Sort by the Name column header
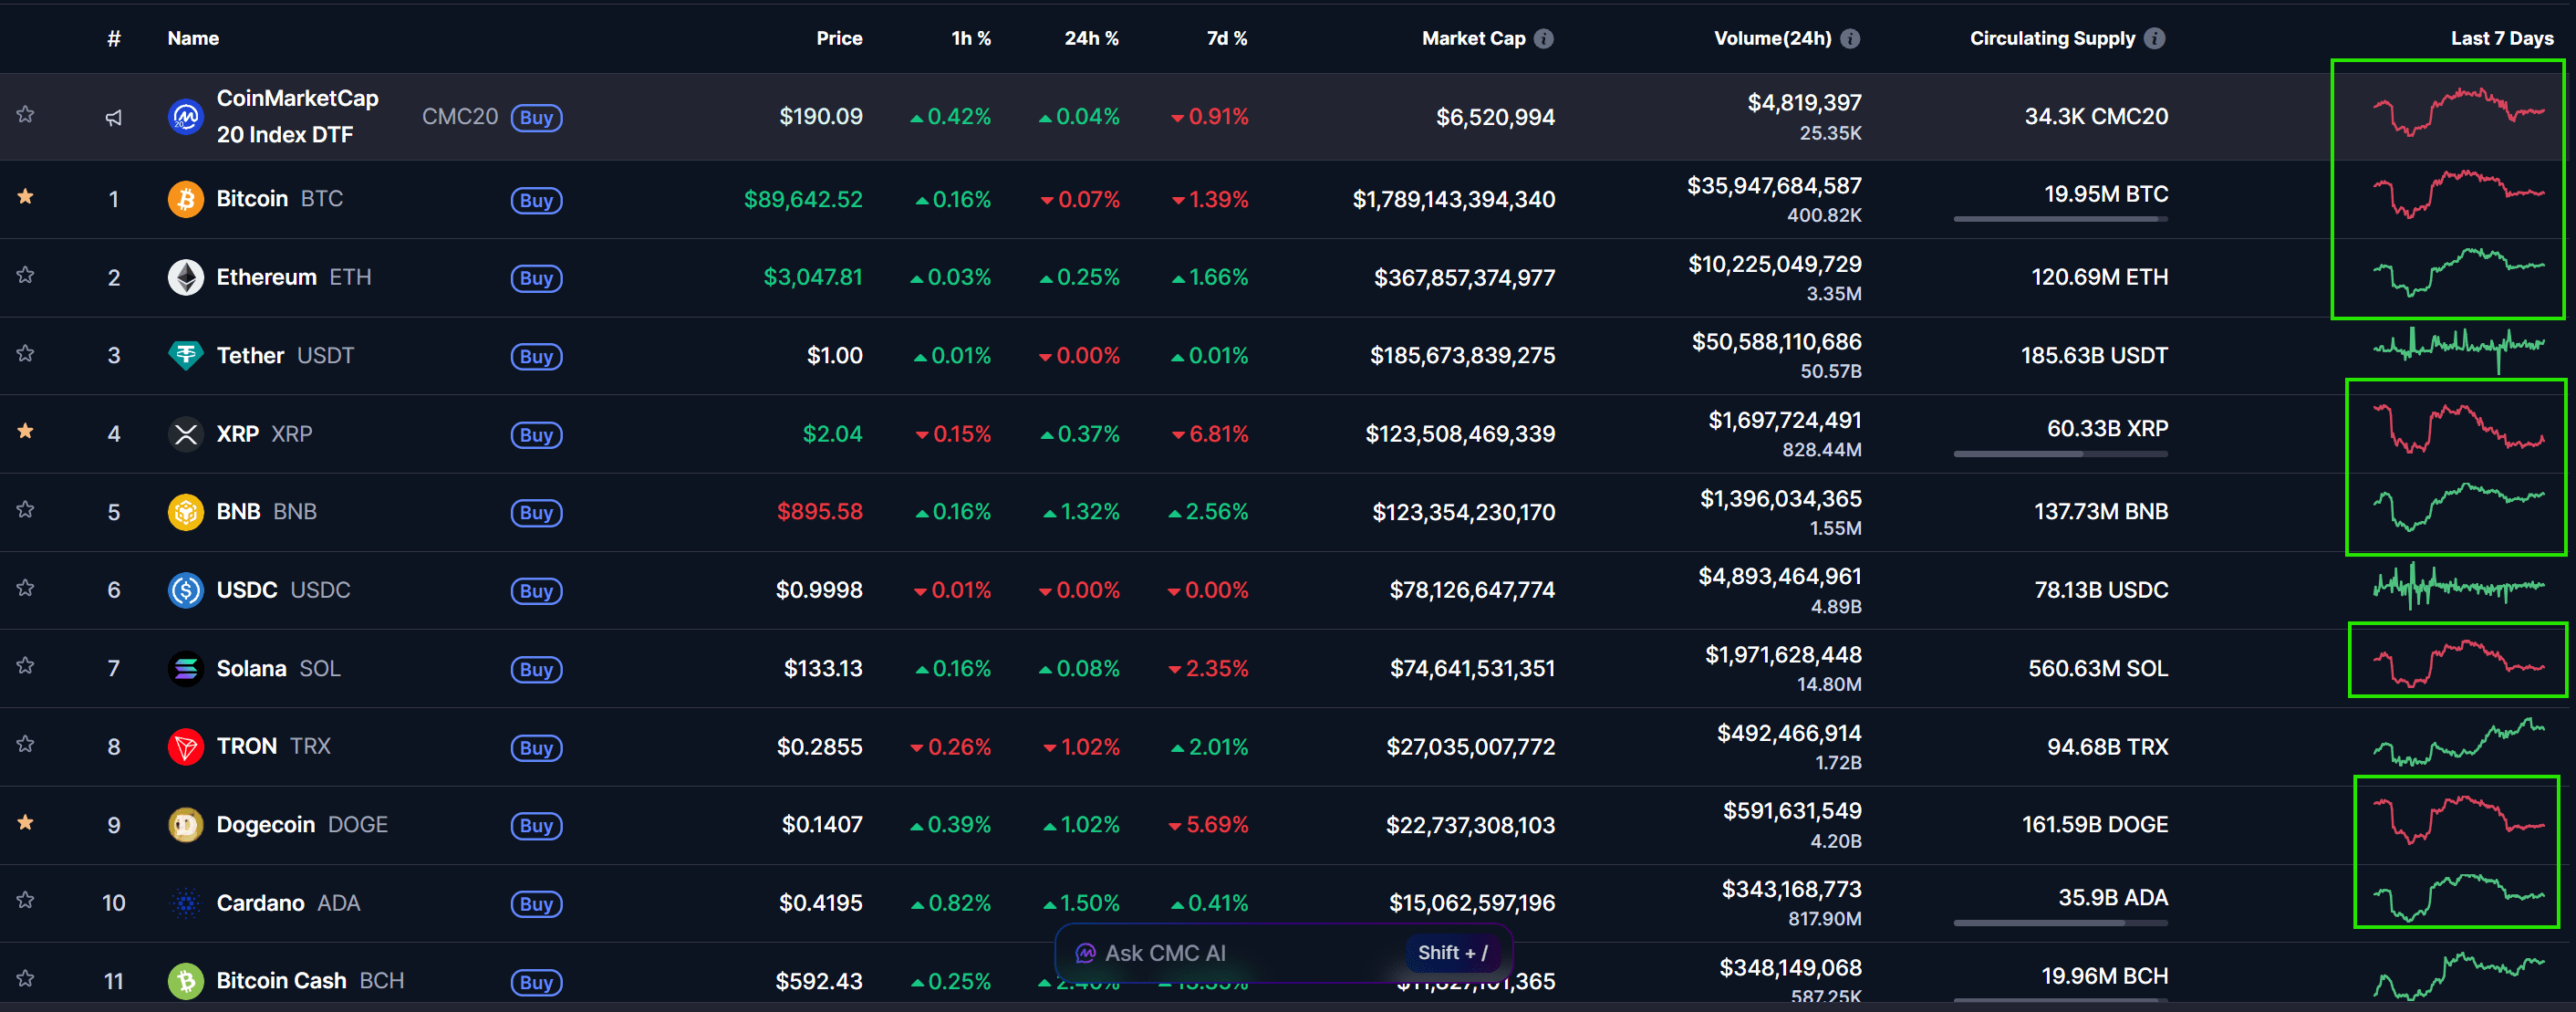The height and width of the screenshot is (1012, 2576). point(193,38)
